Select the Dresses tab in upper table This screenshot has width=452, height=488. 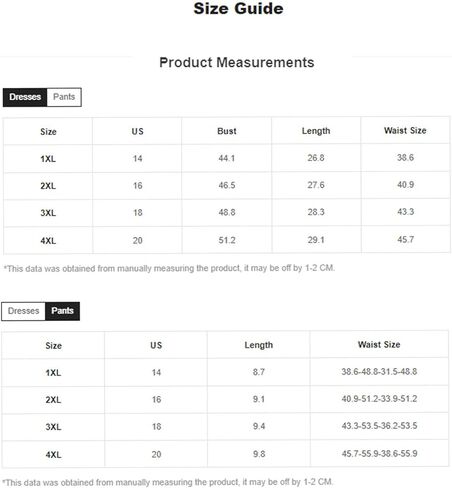25,97
